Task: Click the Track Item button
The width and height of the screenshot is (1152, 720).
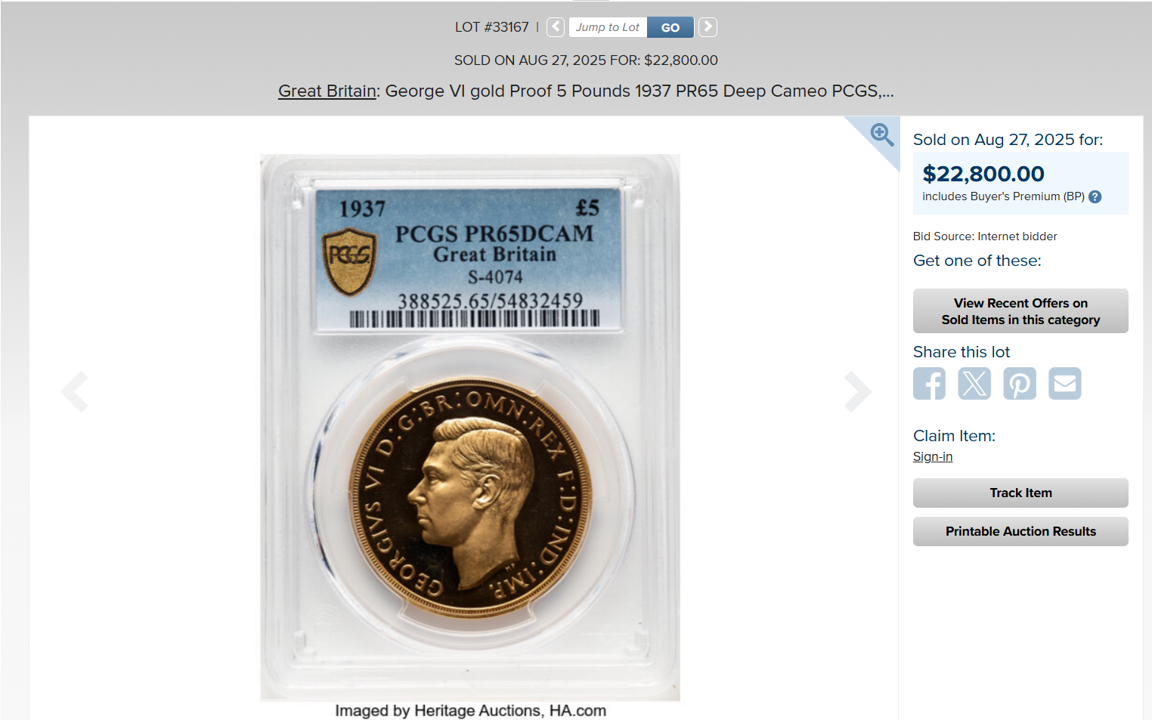Action: pos(1020,493)
